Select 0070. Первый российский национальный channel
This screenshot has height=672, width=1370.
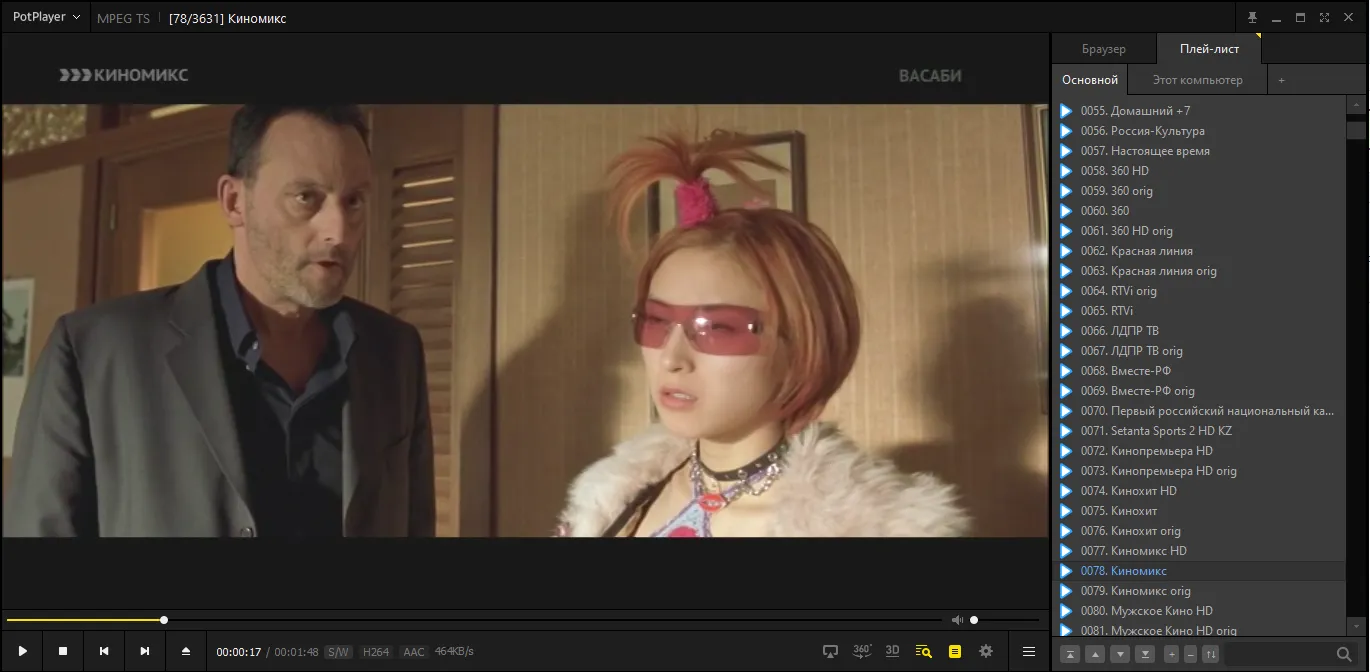click(1198, 411)
